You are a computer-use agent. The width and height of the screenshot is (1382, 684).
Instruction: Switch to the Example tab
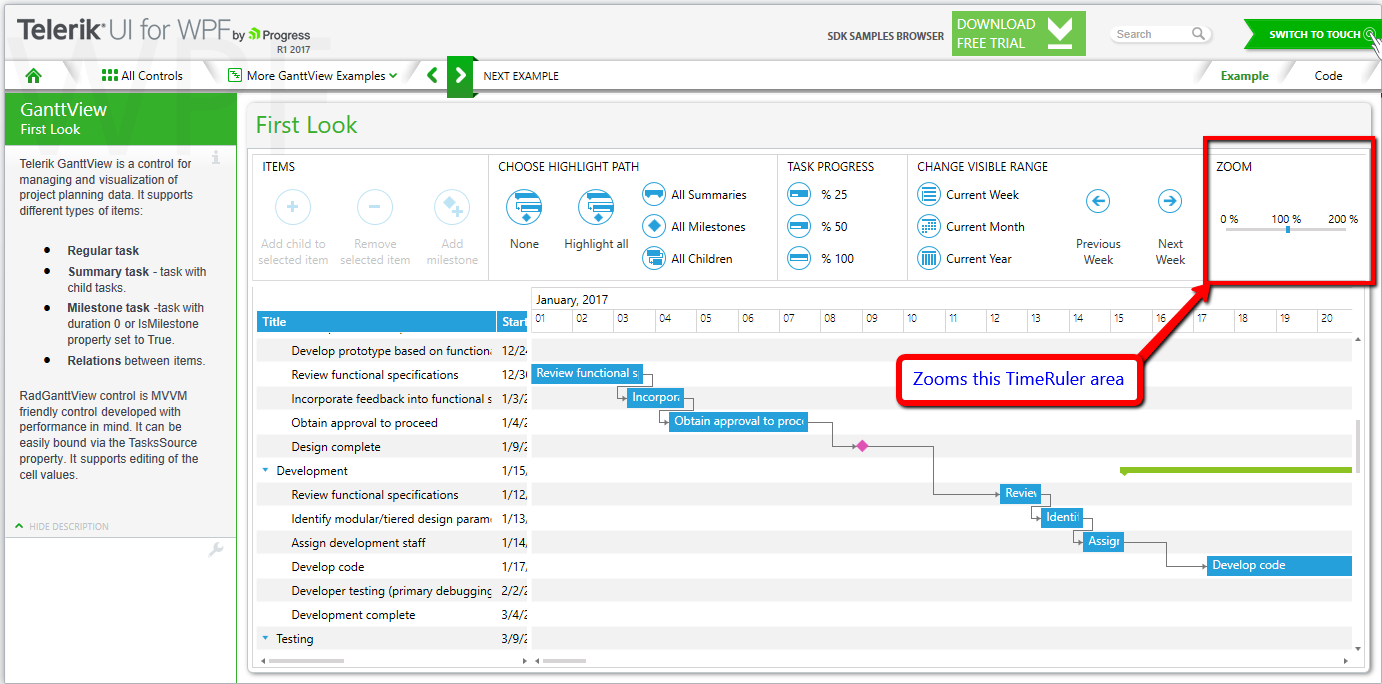[1244, 76]
